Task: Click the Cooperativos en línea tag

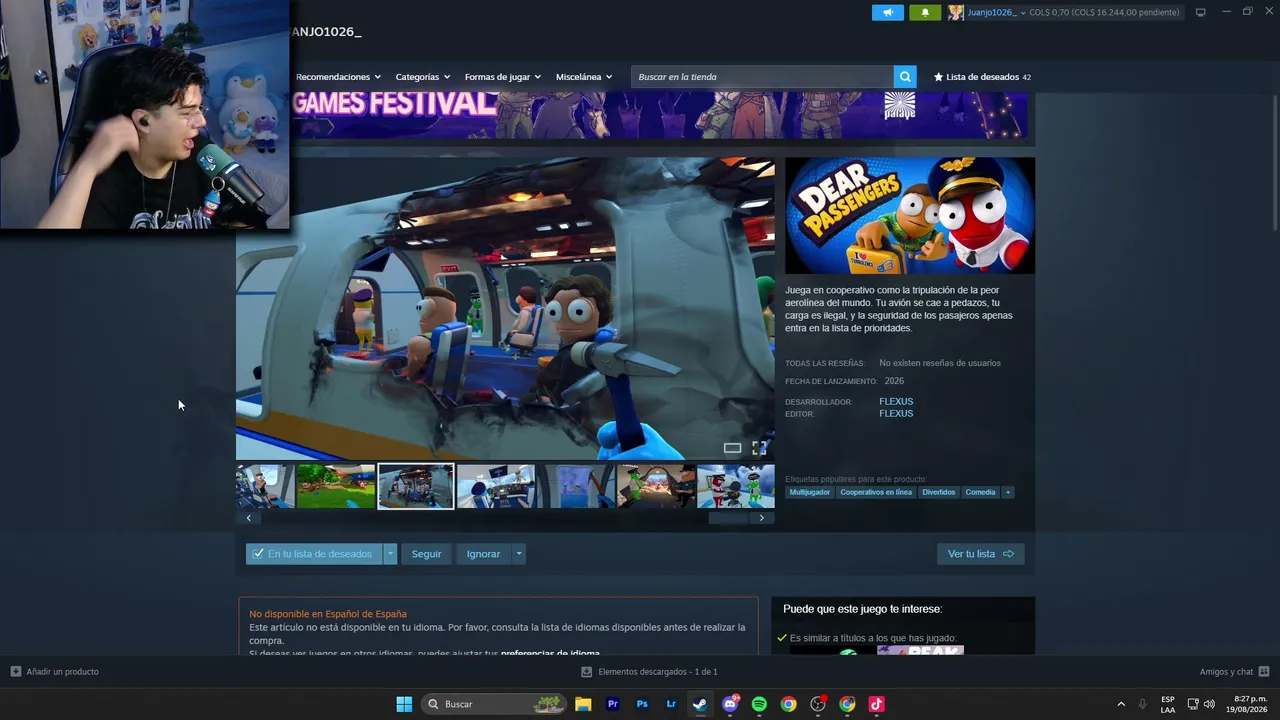Action: coord(876,492)
